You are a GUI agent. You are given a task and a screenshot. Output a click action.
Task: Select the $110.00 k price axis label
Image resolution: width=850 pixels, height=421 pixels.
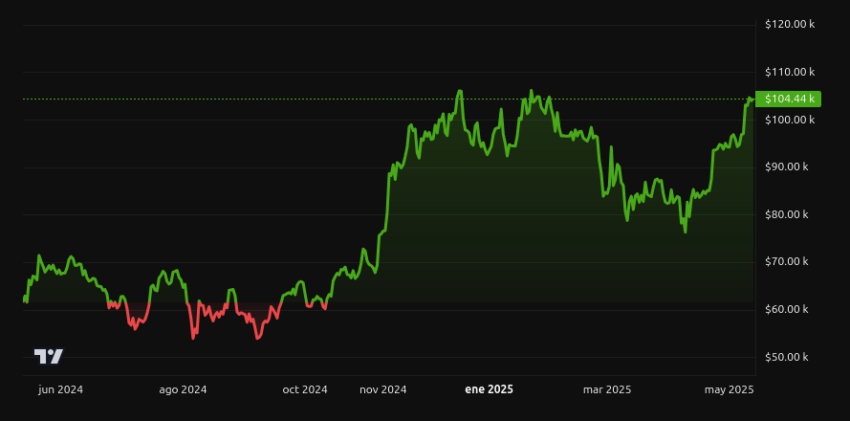790,72
